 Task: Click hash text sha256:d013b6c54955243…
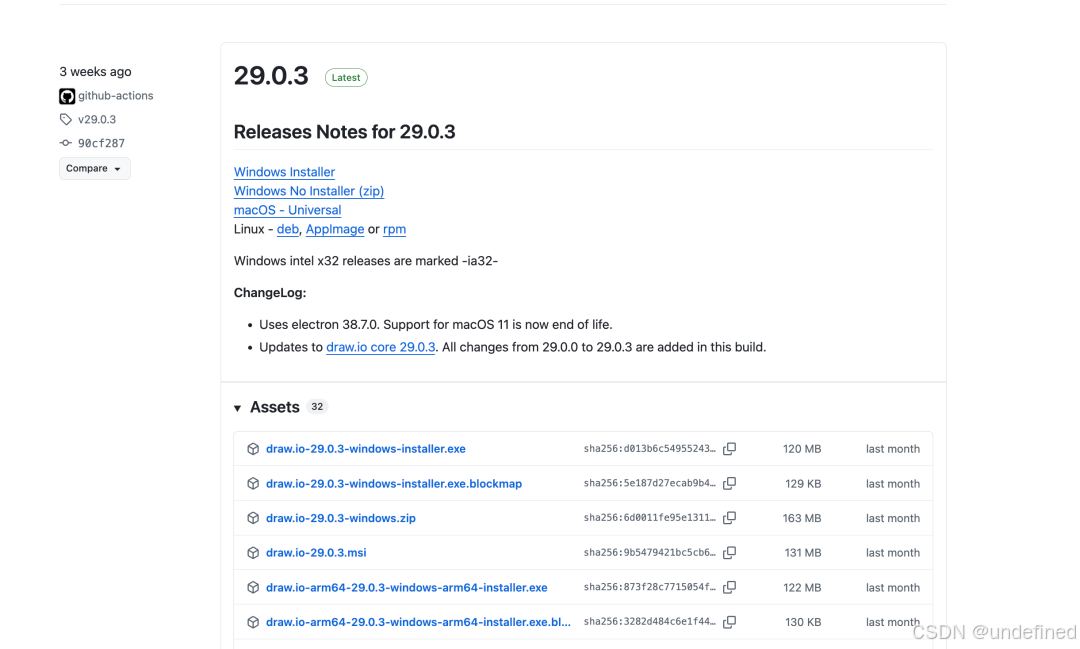point(650,449)
